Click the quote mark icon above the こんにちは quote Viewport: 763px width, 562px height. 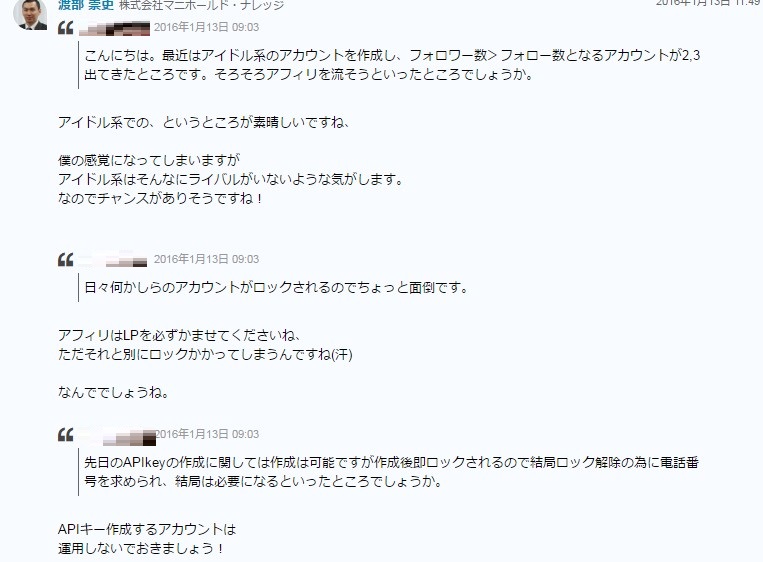click(x=66, y=28)
